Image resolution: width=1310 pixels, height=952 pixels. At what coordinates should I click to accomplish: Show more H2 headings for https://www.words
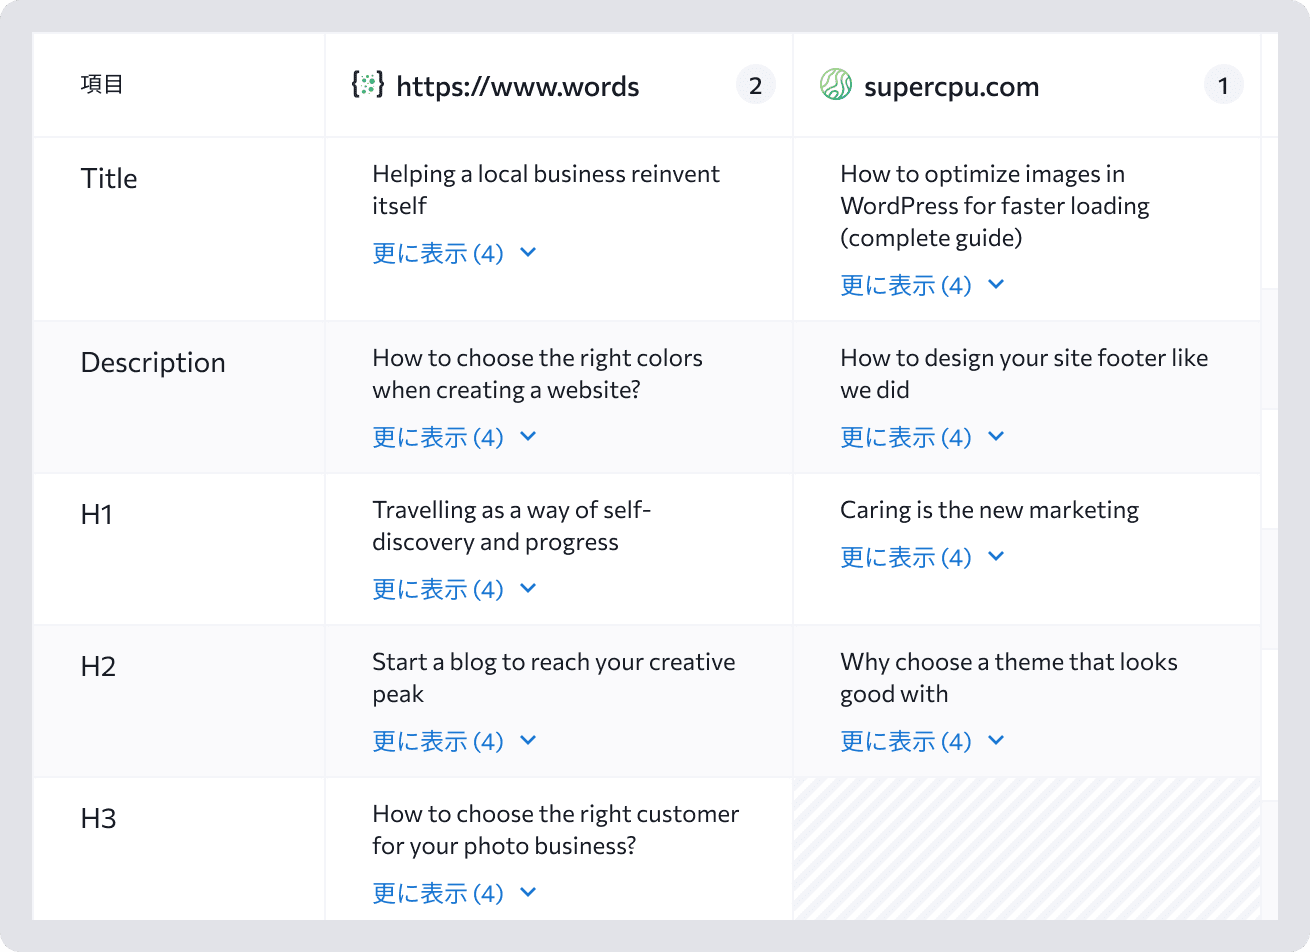coord(455,741)
